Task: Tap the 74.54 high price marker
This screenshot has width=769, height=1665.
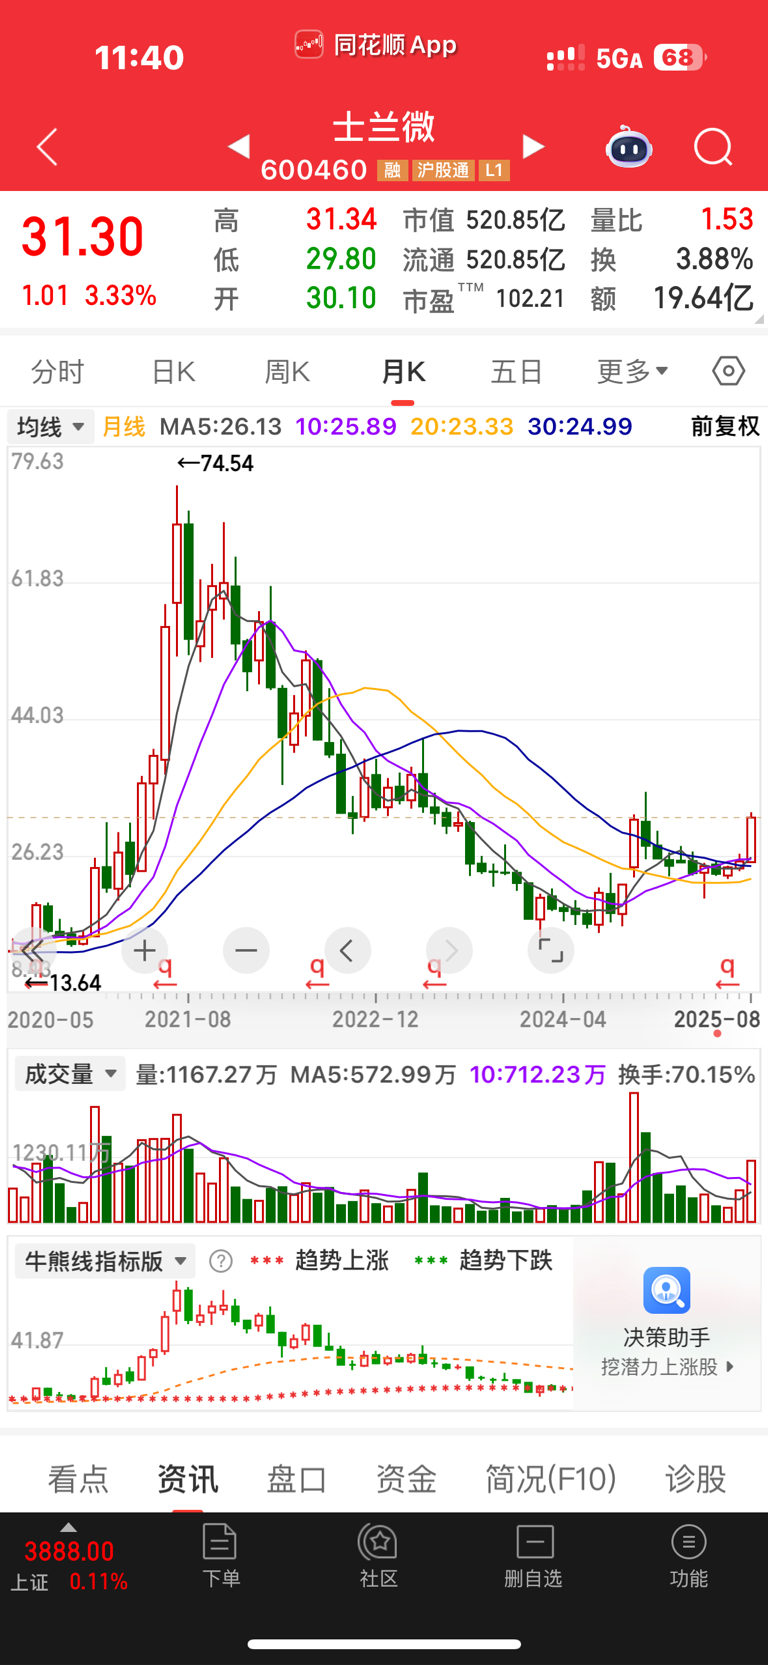Action: [215, 463]
